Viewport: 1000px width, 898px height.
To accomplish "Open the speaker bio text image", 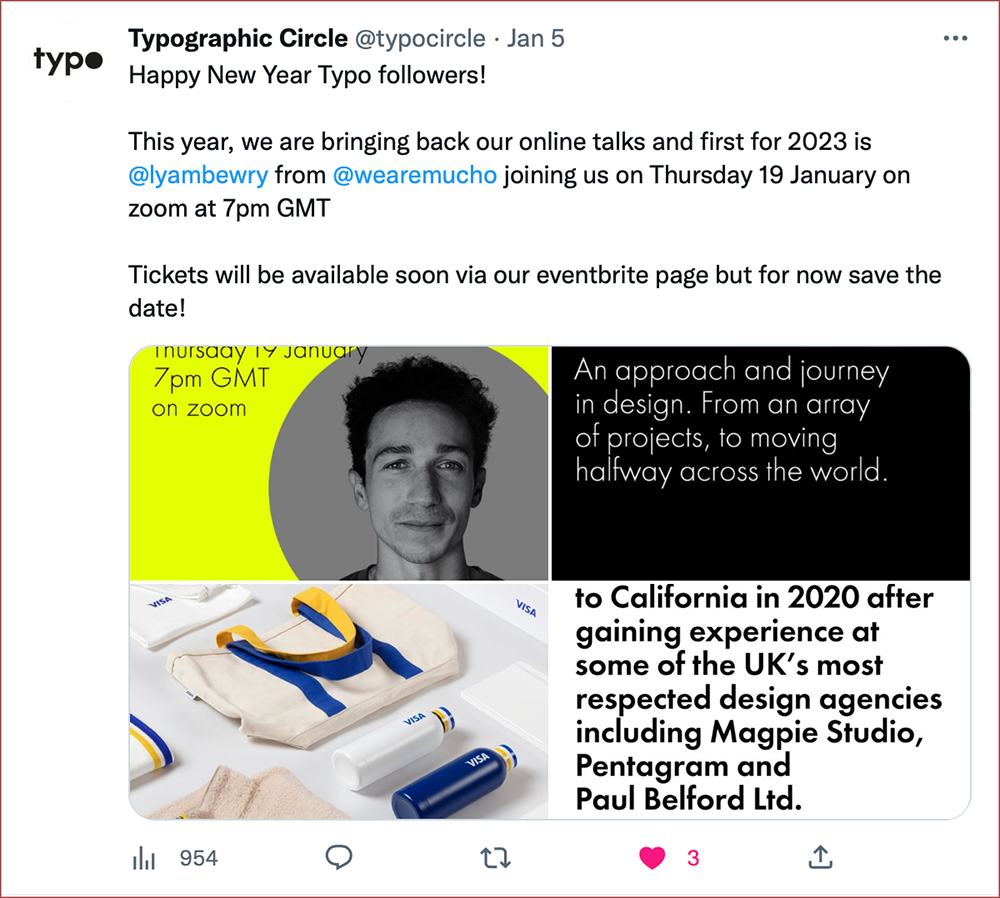I will (760, 701).
